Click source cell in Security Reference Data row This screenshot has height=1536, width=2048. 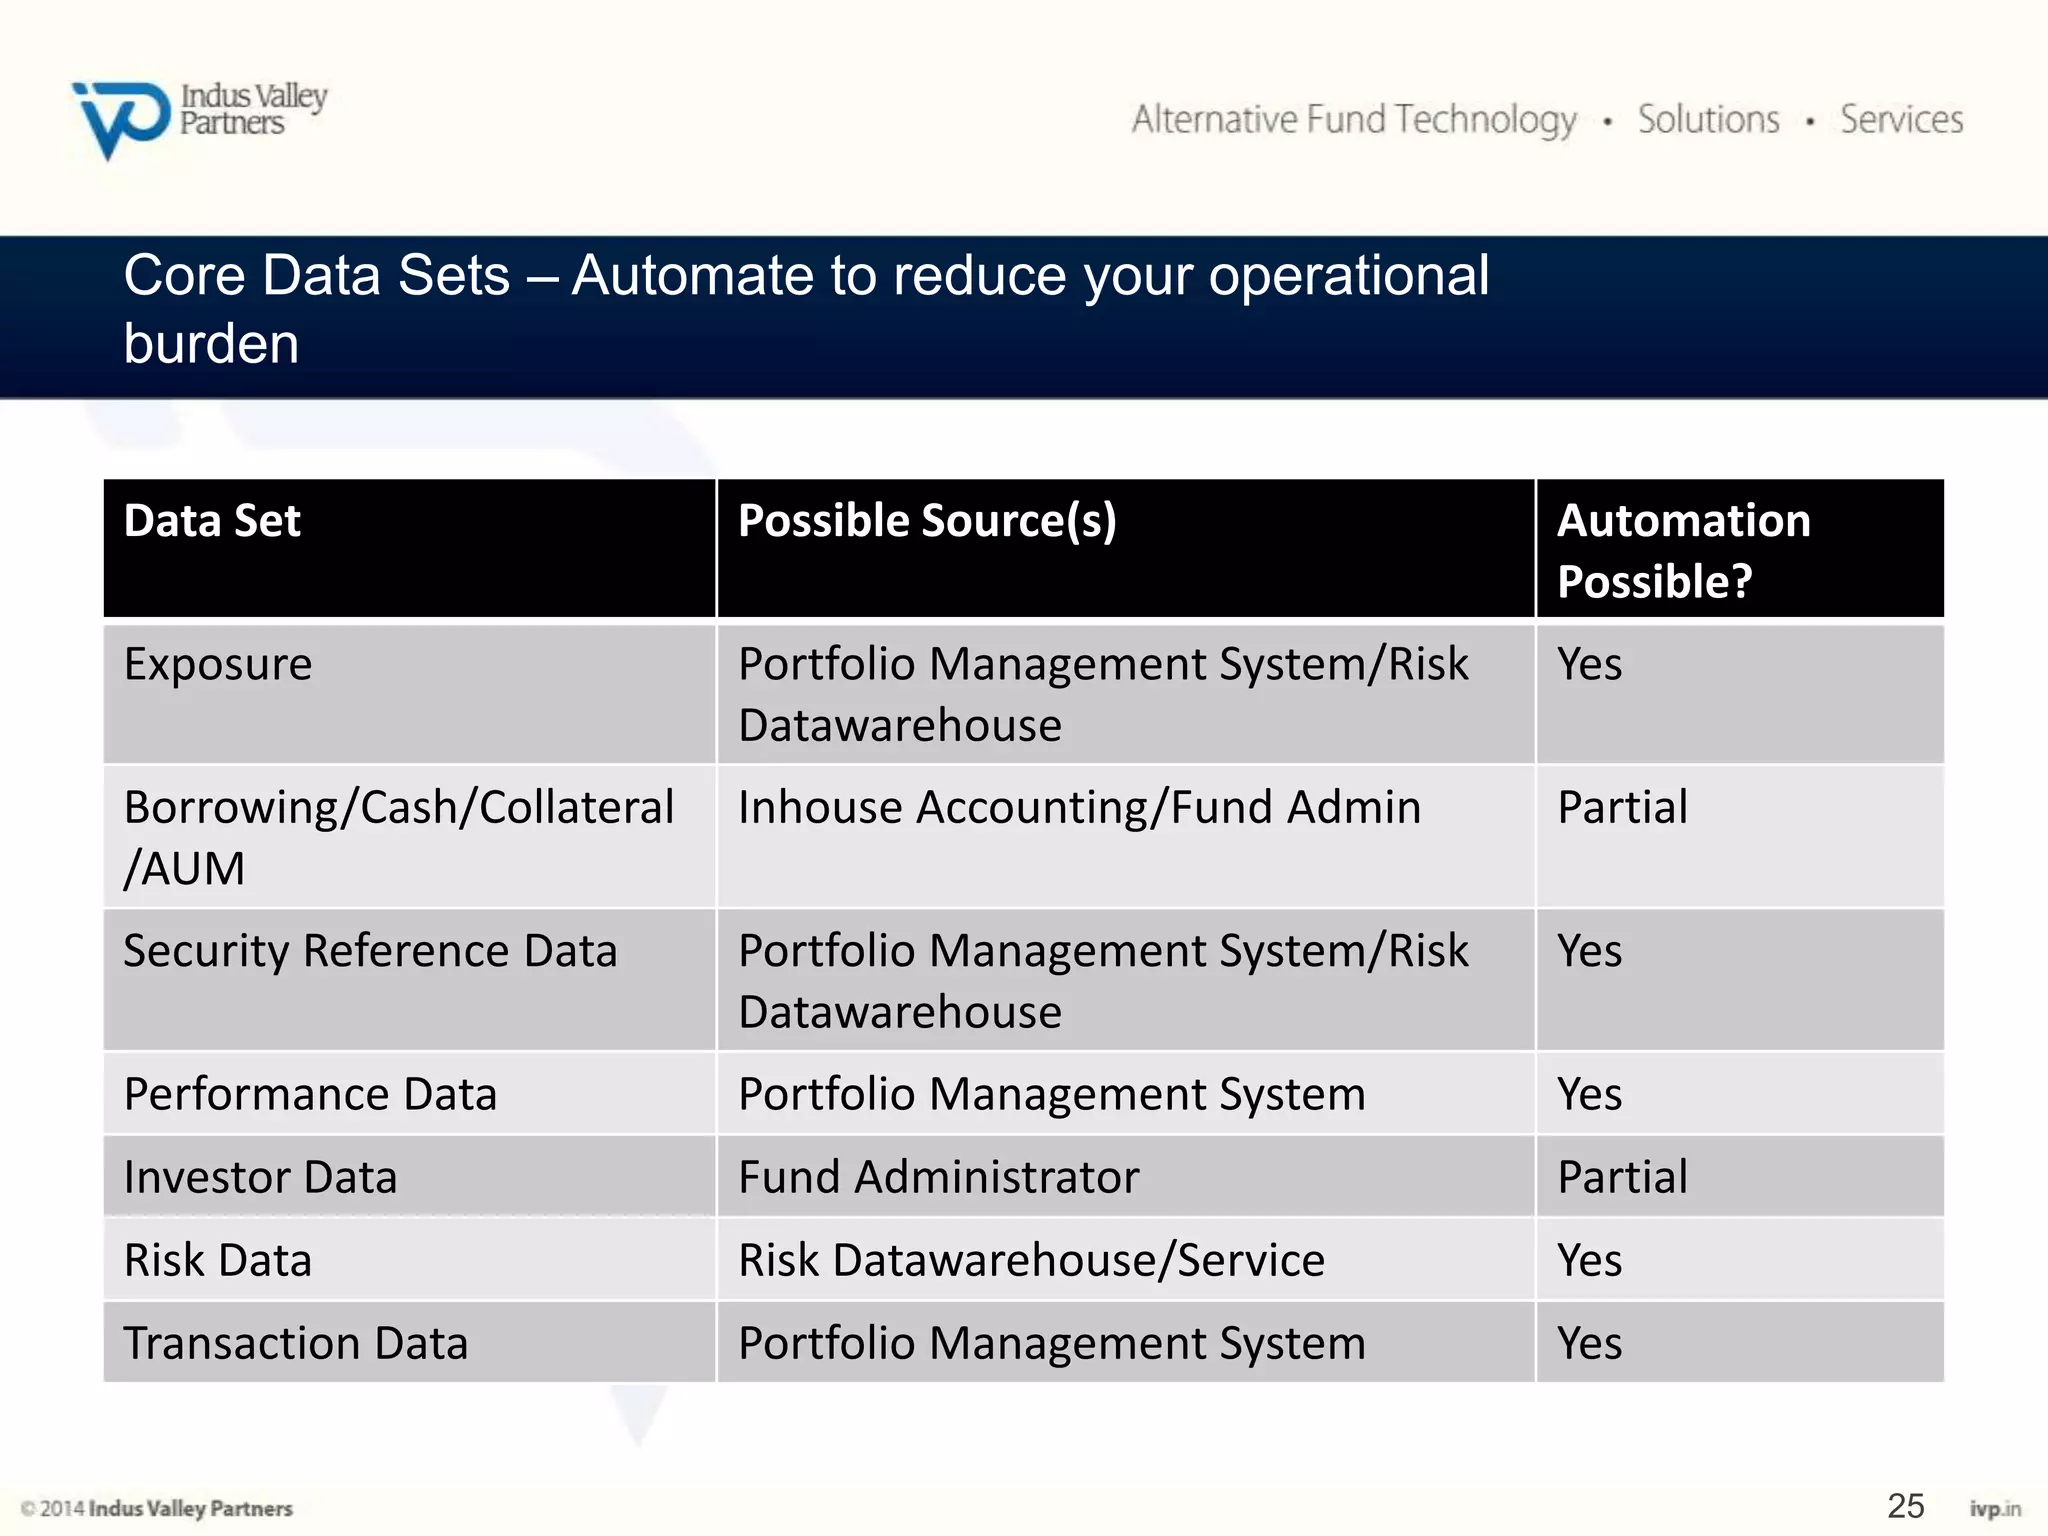tap(1126, 980)
